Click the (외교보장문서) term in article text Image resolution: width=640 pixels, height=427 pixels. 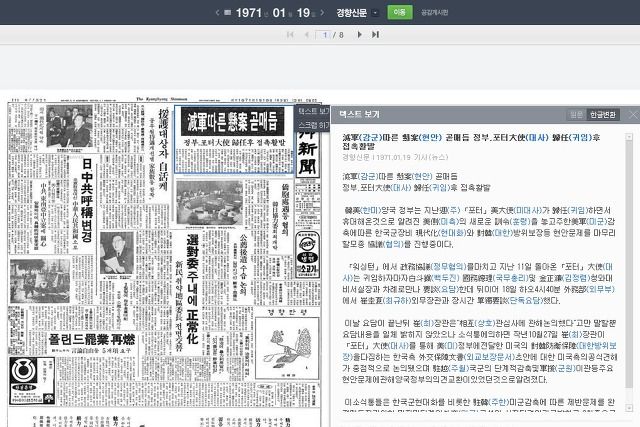pyautogui.click(x=488, y=357)
